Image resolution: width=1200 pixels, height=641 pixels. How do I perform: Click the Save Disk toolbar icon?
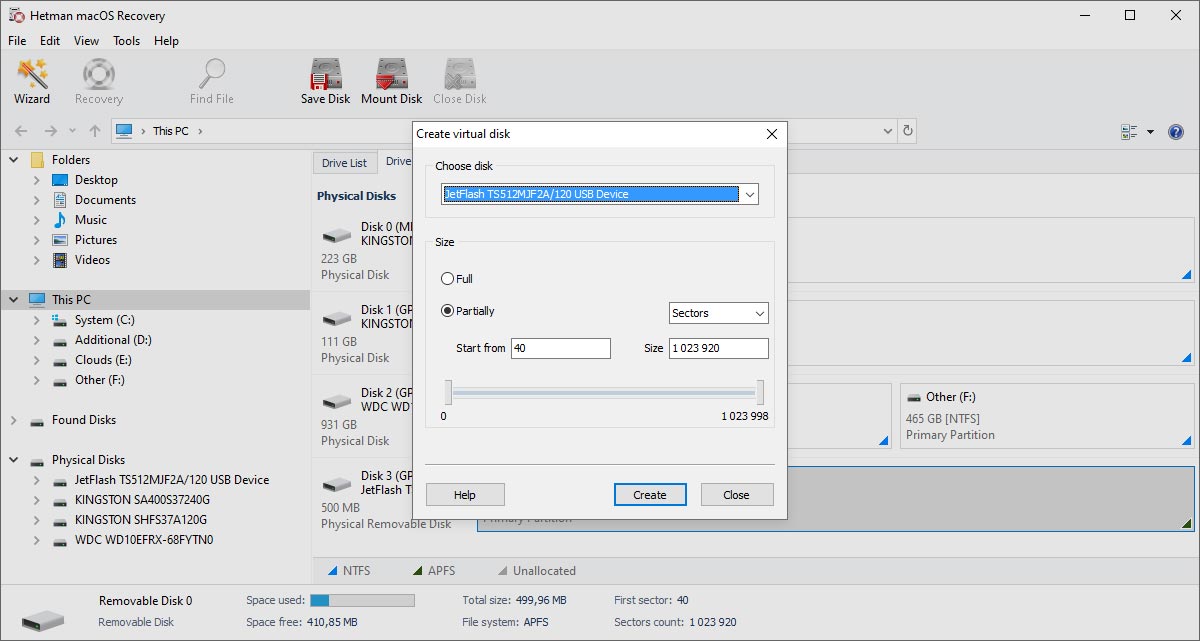click(326, 82)
